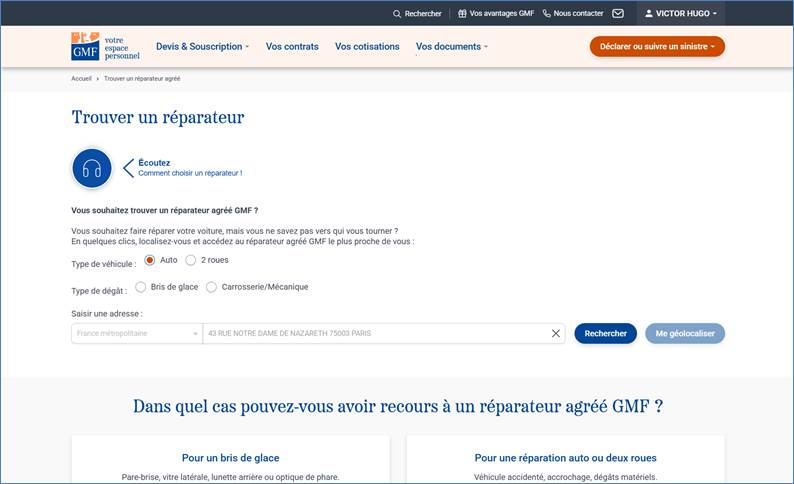
Task: Click the headphones audio icon
Action: pyautogui.click(x=92, y=168)
